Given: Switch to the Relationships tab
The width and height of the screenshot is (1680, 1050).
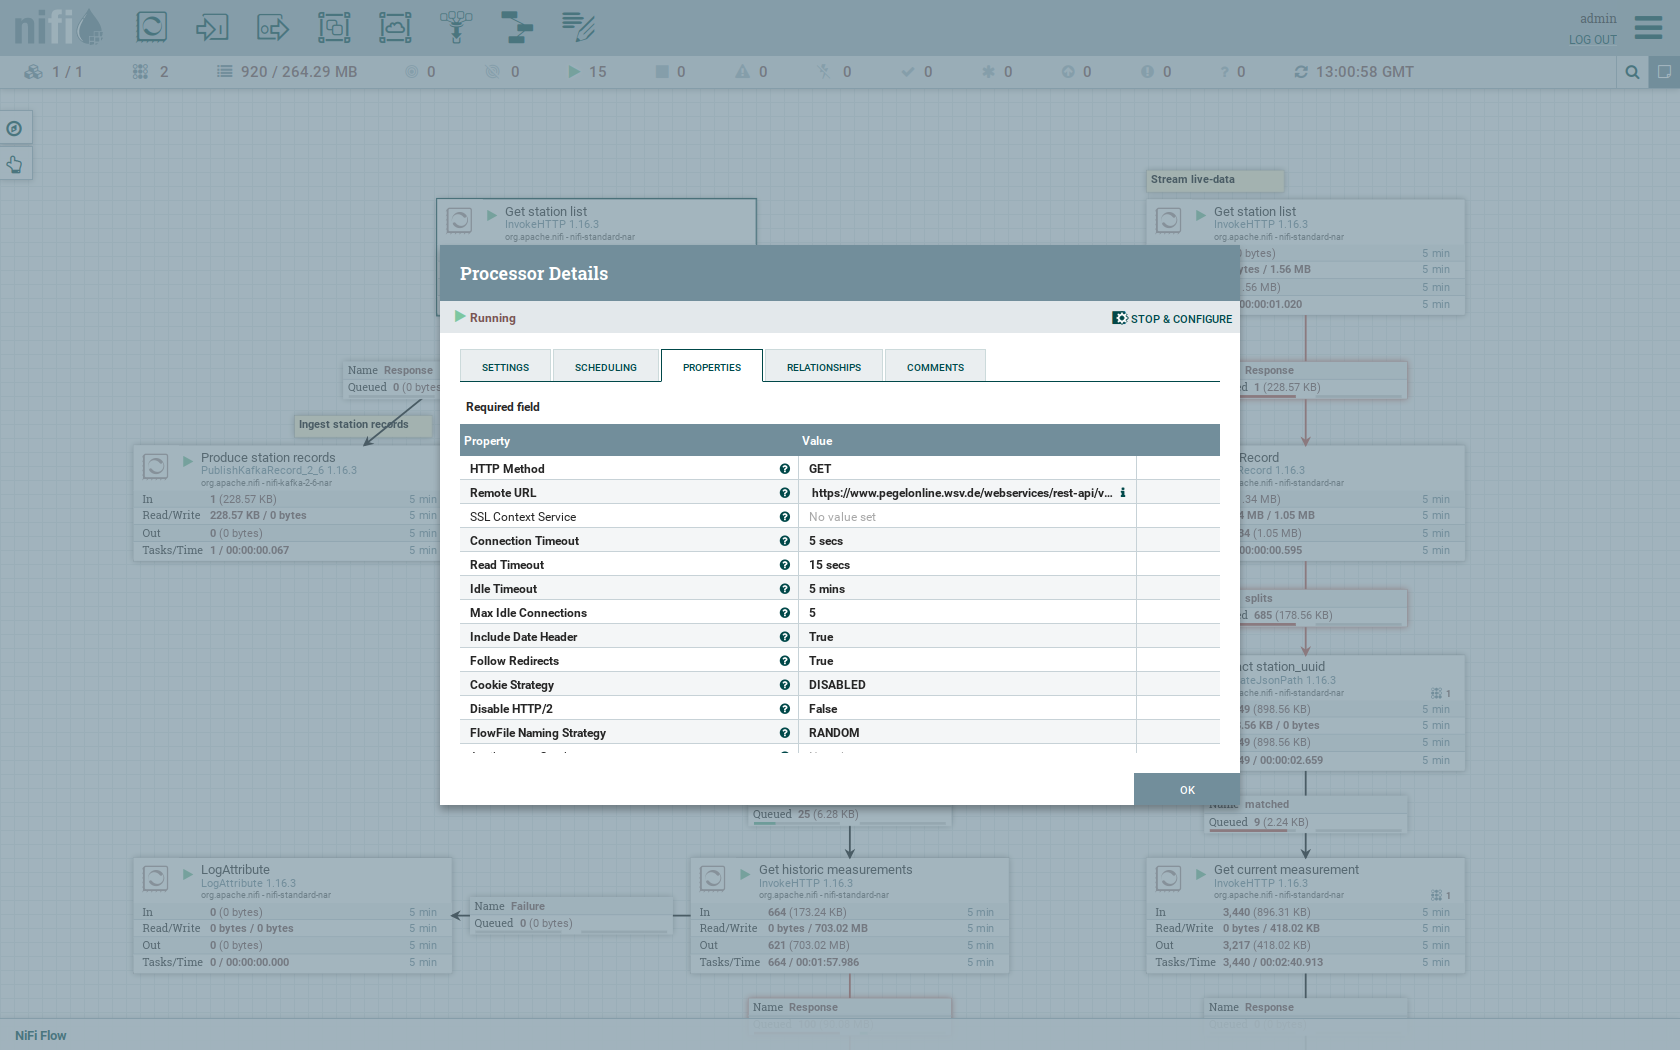Looking at the screenshot, I should pyautogui.click(x=823, y=367).
